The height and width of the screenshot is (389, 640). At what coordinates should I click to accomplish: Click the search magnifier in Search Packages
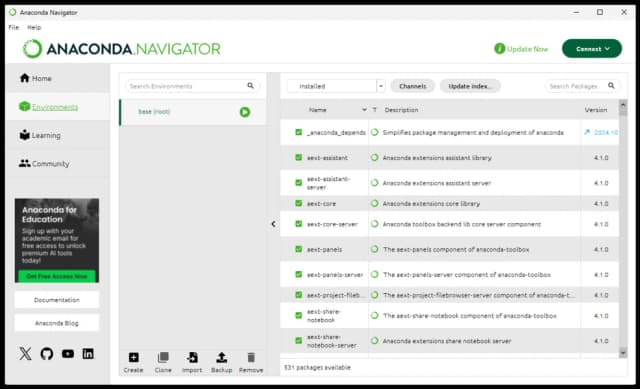(611, 86)
